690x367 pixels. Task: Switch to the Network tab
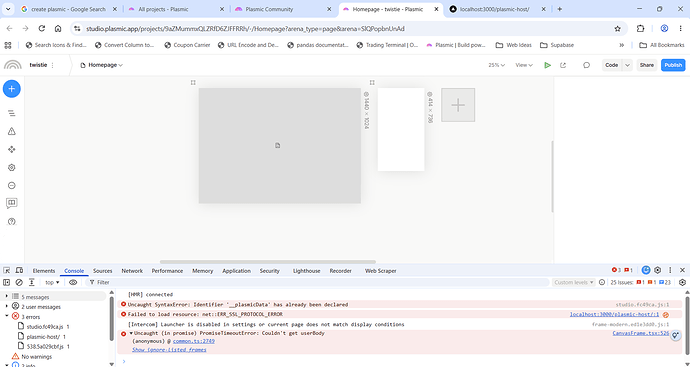coord(132,271)
